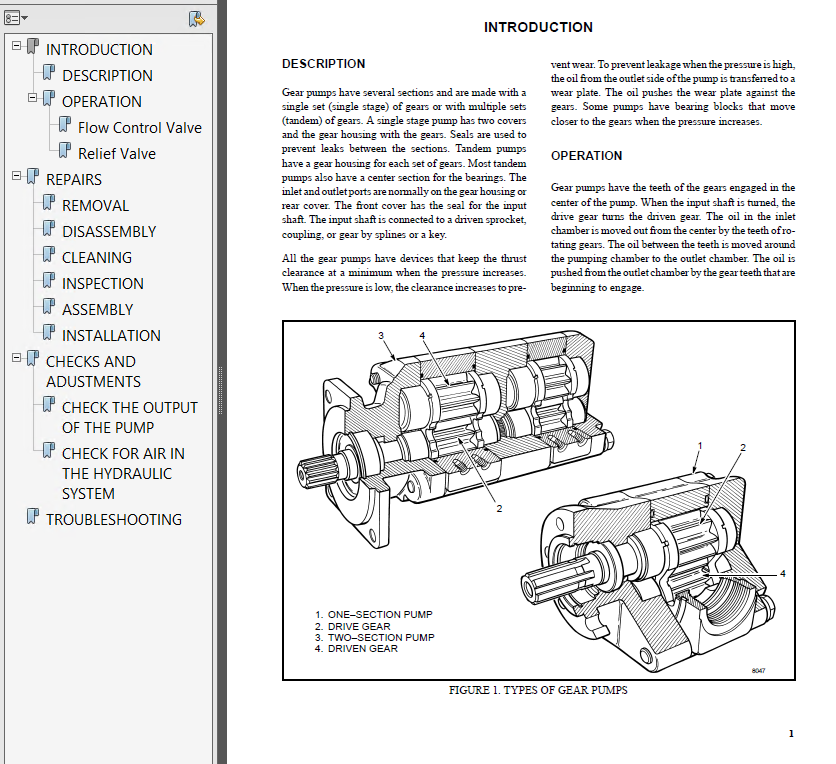Select the Flow Control Valve bookmark
The image size is (836, 764).
point(140,127)
